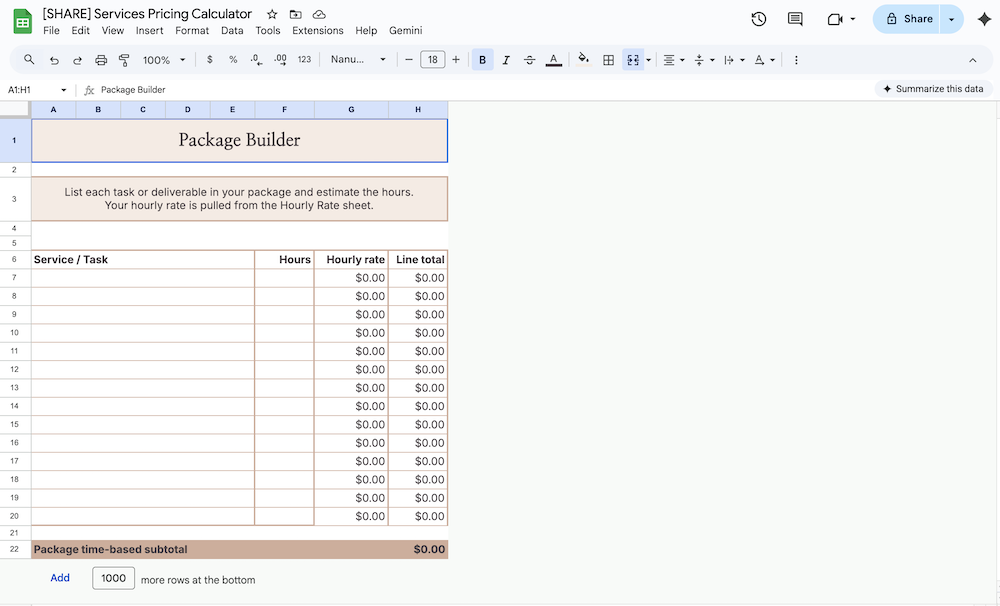Toggle italic formatting
The image size is (1000, 606).
coord(506,60)
